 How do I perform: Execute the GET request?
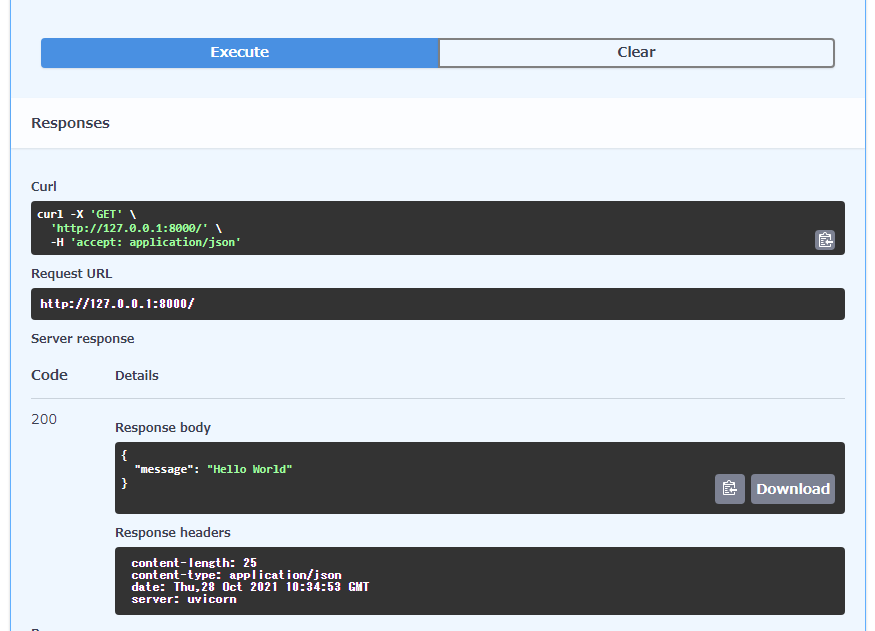(239, 52)
